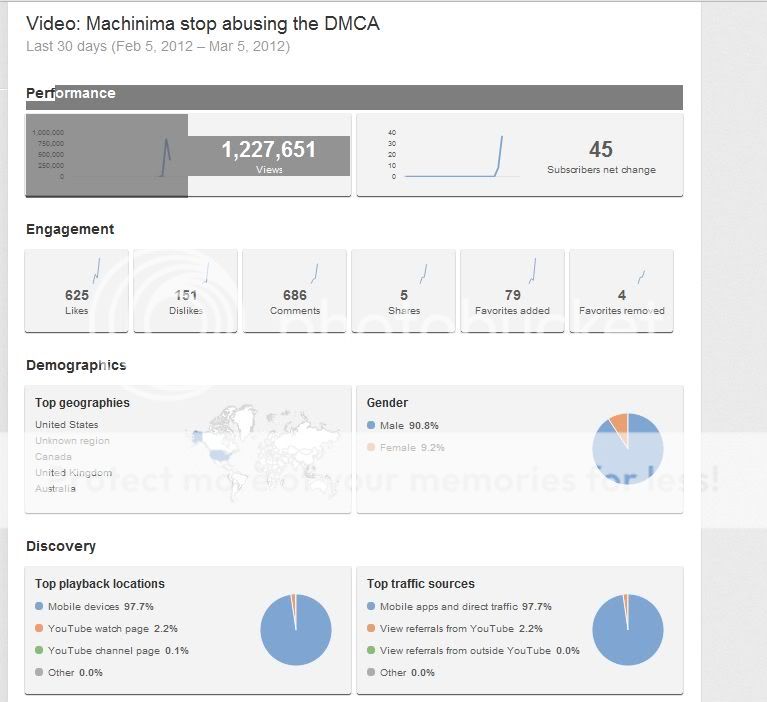Image resolution: width=767 pixels, height=702 pixels.
Task: Select United States in Top geographies
Action: point(67,425)
